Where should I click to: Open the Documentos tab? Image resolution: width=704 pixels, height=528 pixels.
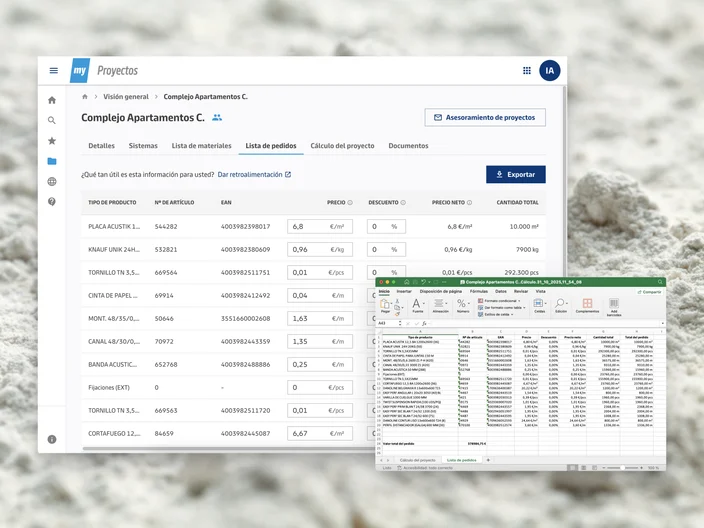[409, 146]
